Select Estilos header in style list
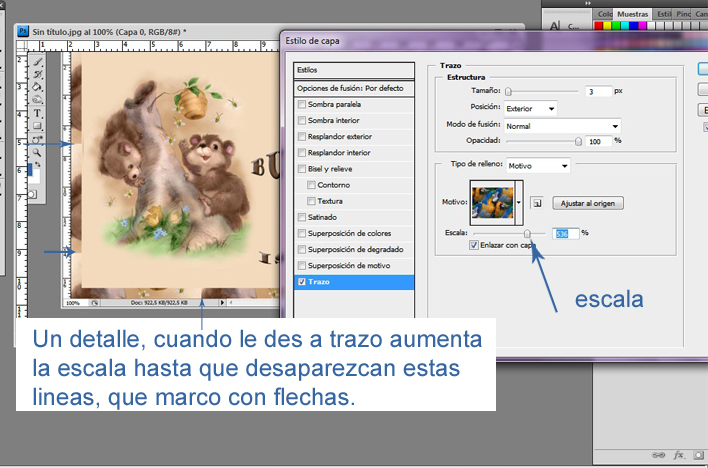Image resolution: width=708 pixels, height=468 pixels. pyautogui.click(x=354, y=70)
